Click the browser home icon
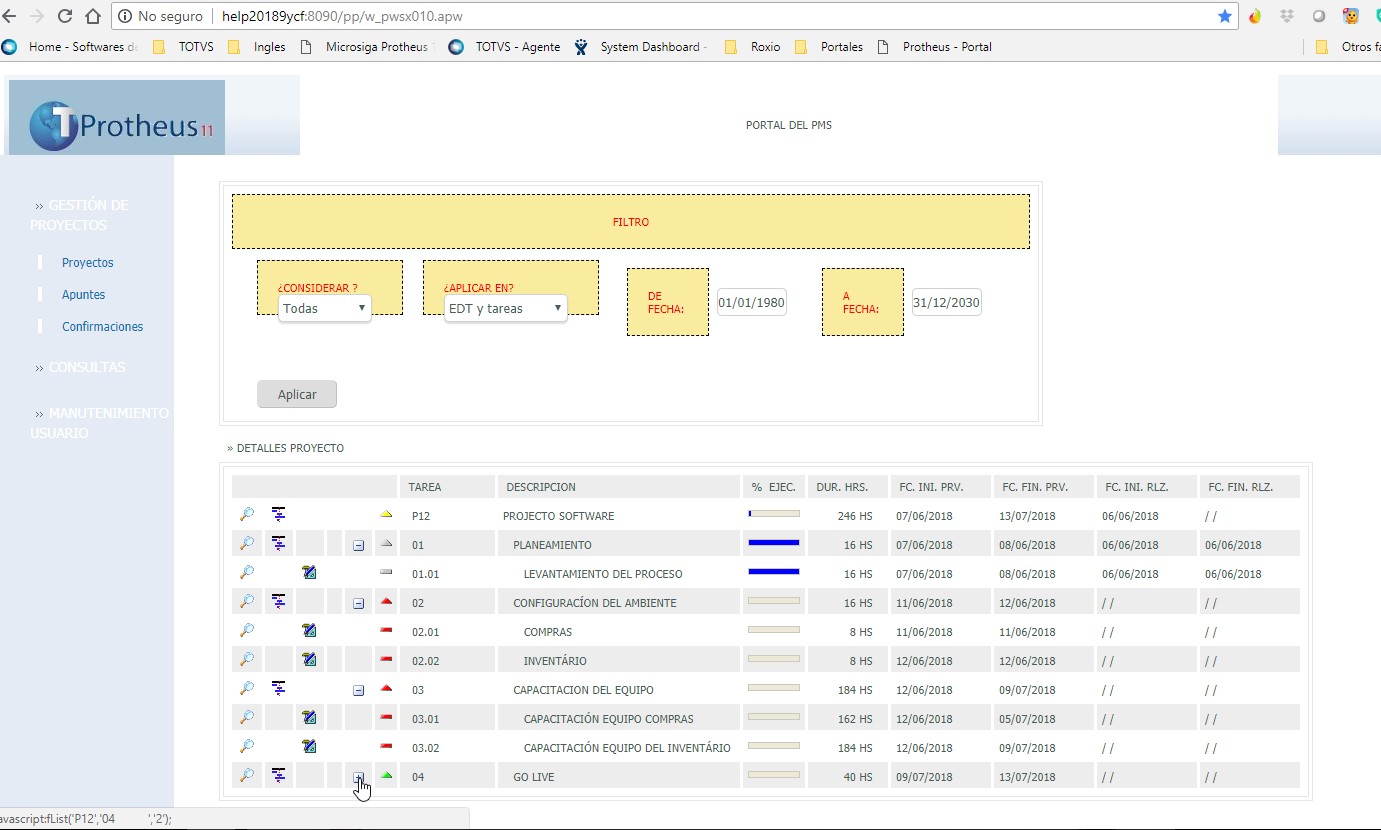The image size is (1381, 830). [93, 16]
